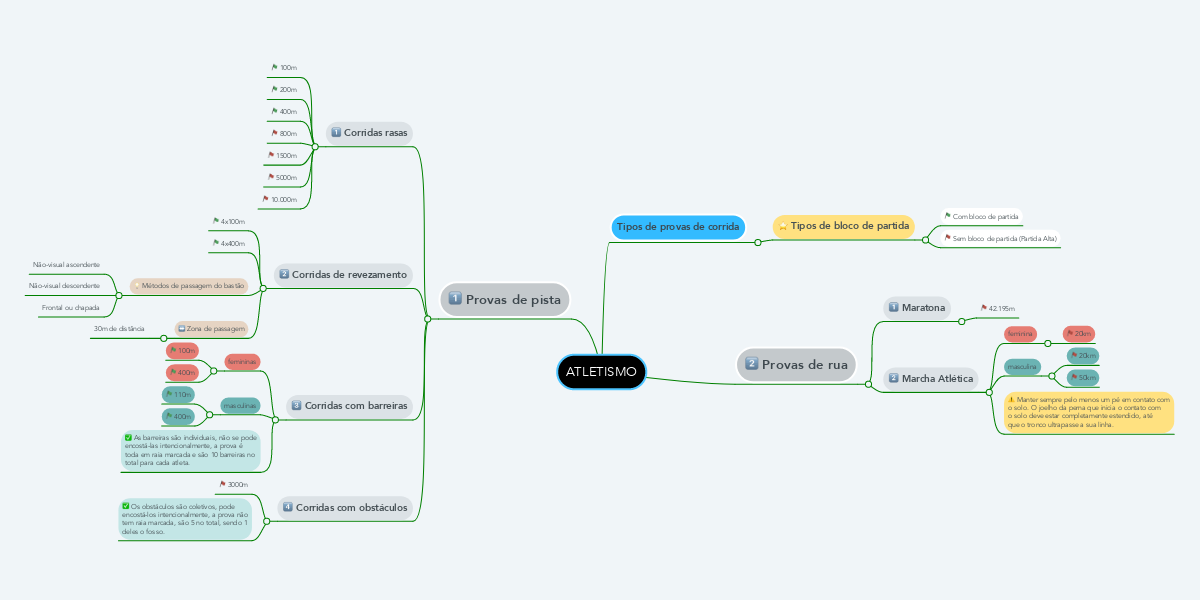Click the red feminina node under Marcha Atlética
Image resolution: width=1200 pixels, height=600 pixels.
(1020, 333)
